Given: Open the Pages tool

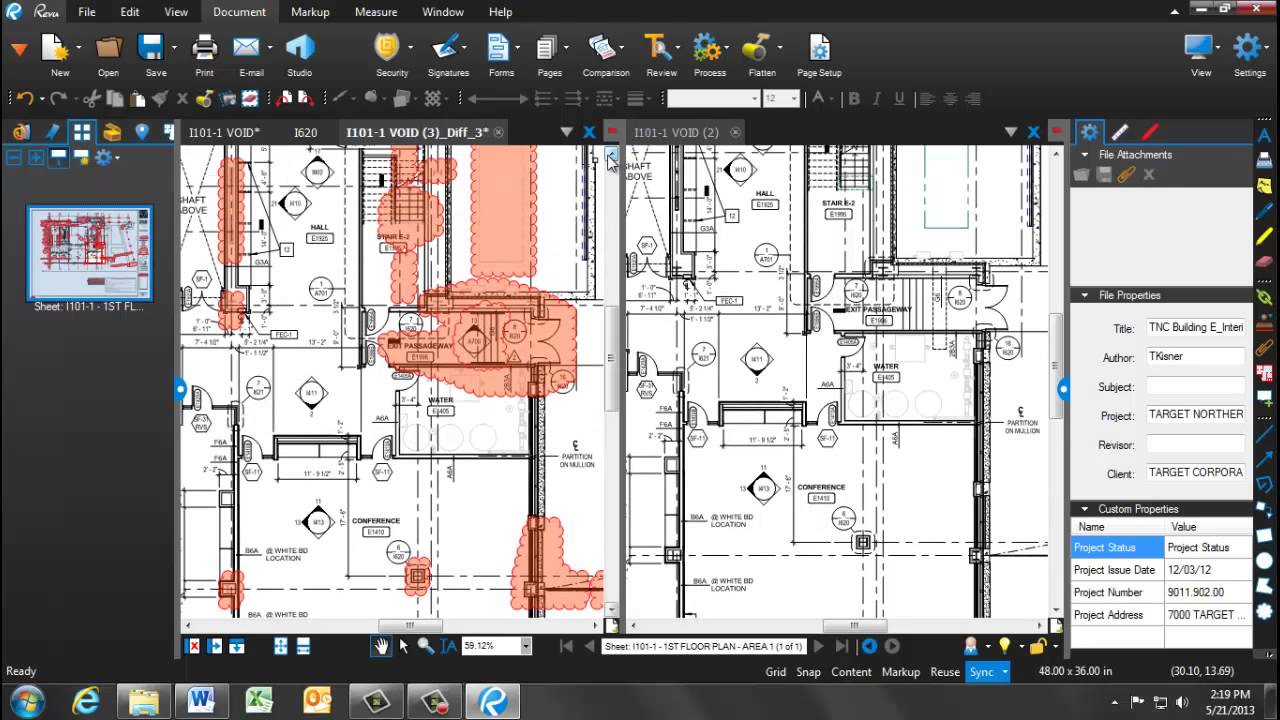Looking at the screenshot, I should [x=546, y=48].
